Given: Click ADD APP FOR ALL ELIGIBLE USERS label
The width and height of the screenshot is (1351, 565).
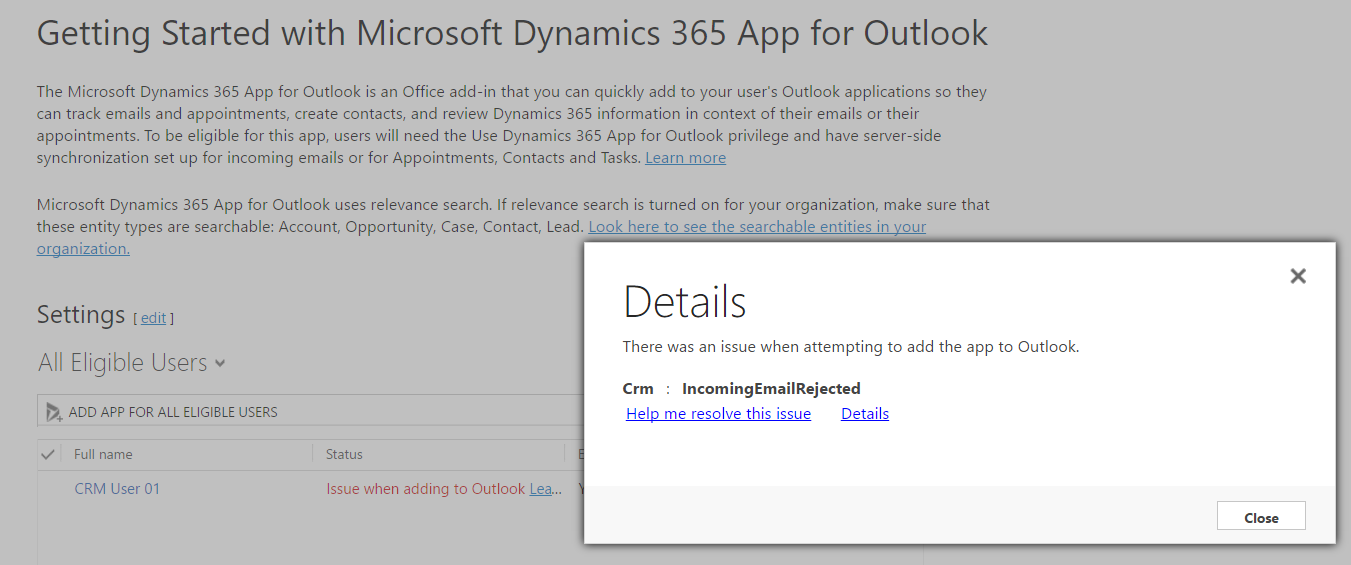Looking at the screenshot, I should (173, 412).
